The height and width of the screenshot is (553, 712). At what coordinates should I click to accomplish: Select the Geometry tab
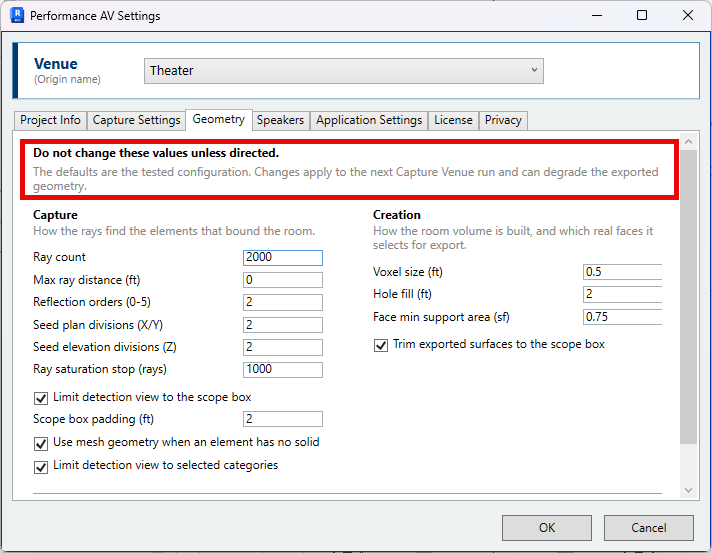tap(218, 119)
